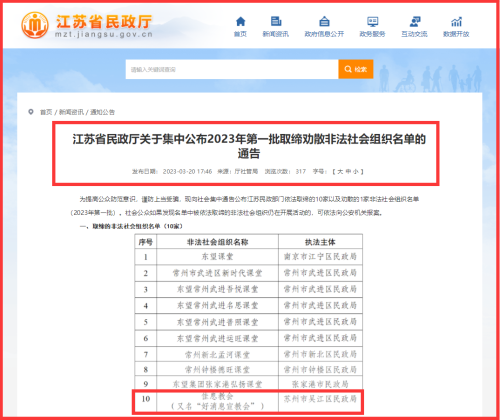Open the 互动交流 interaction icon

pos(415,22)
